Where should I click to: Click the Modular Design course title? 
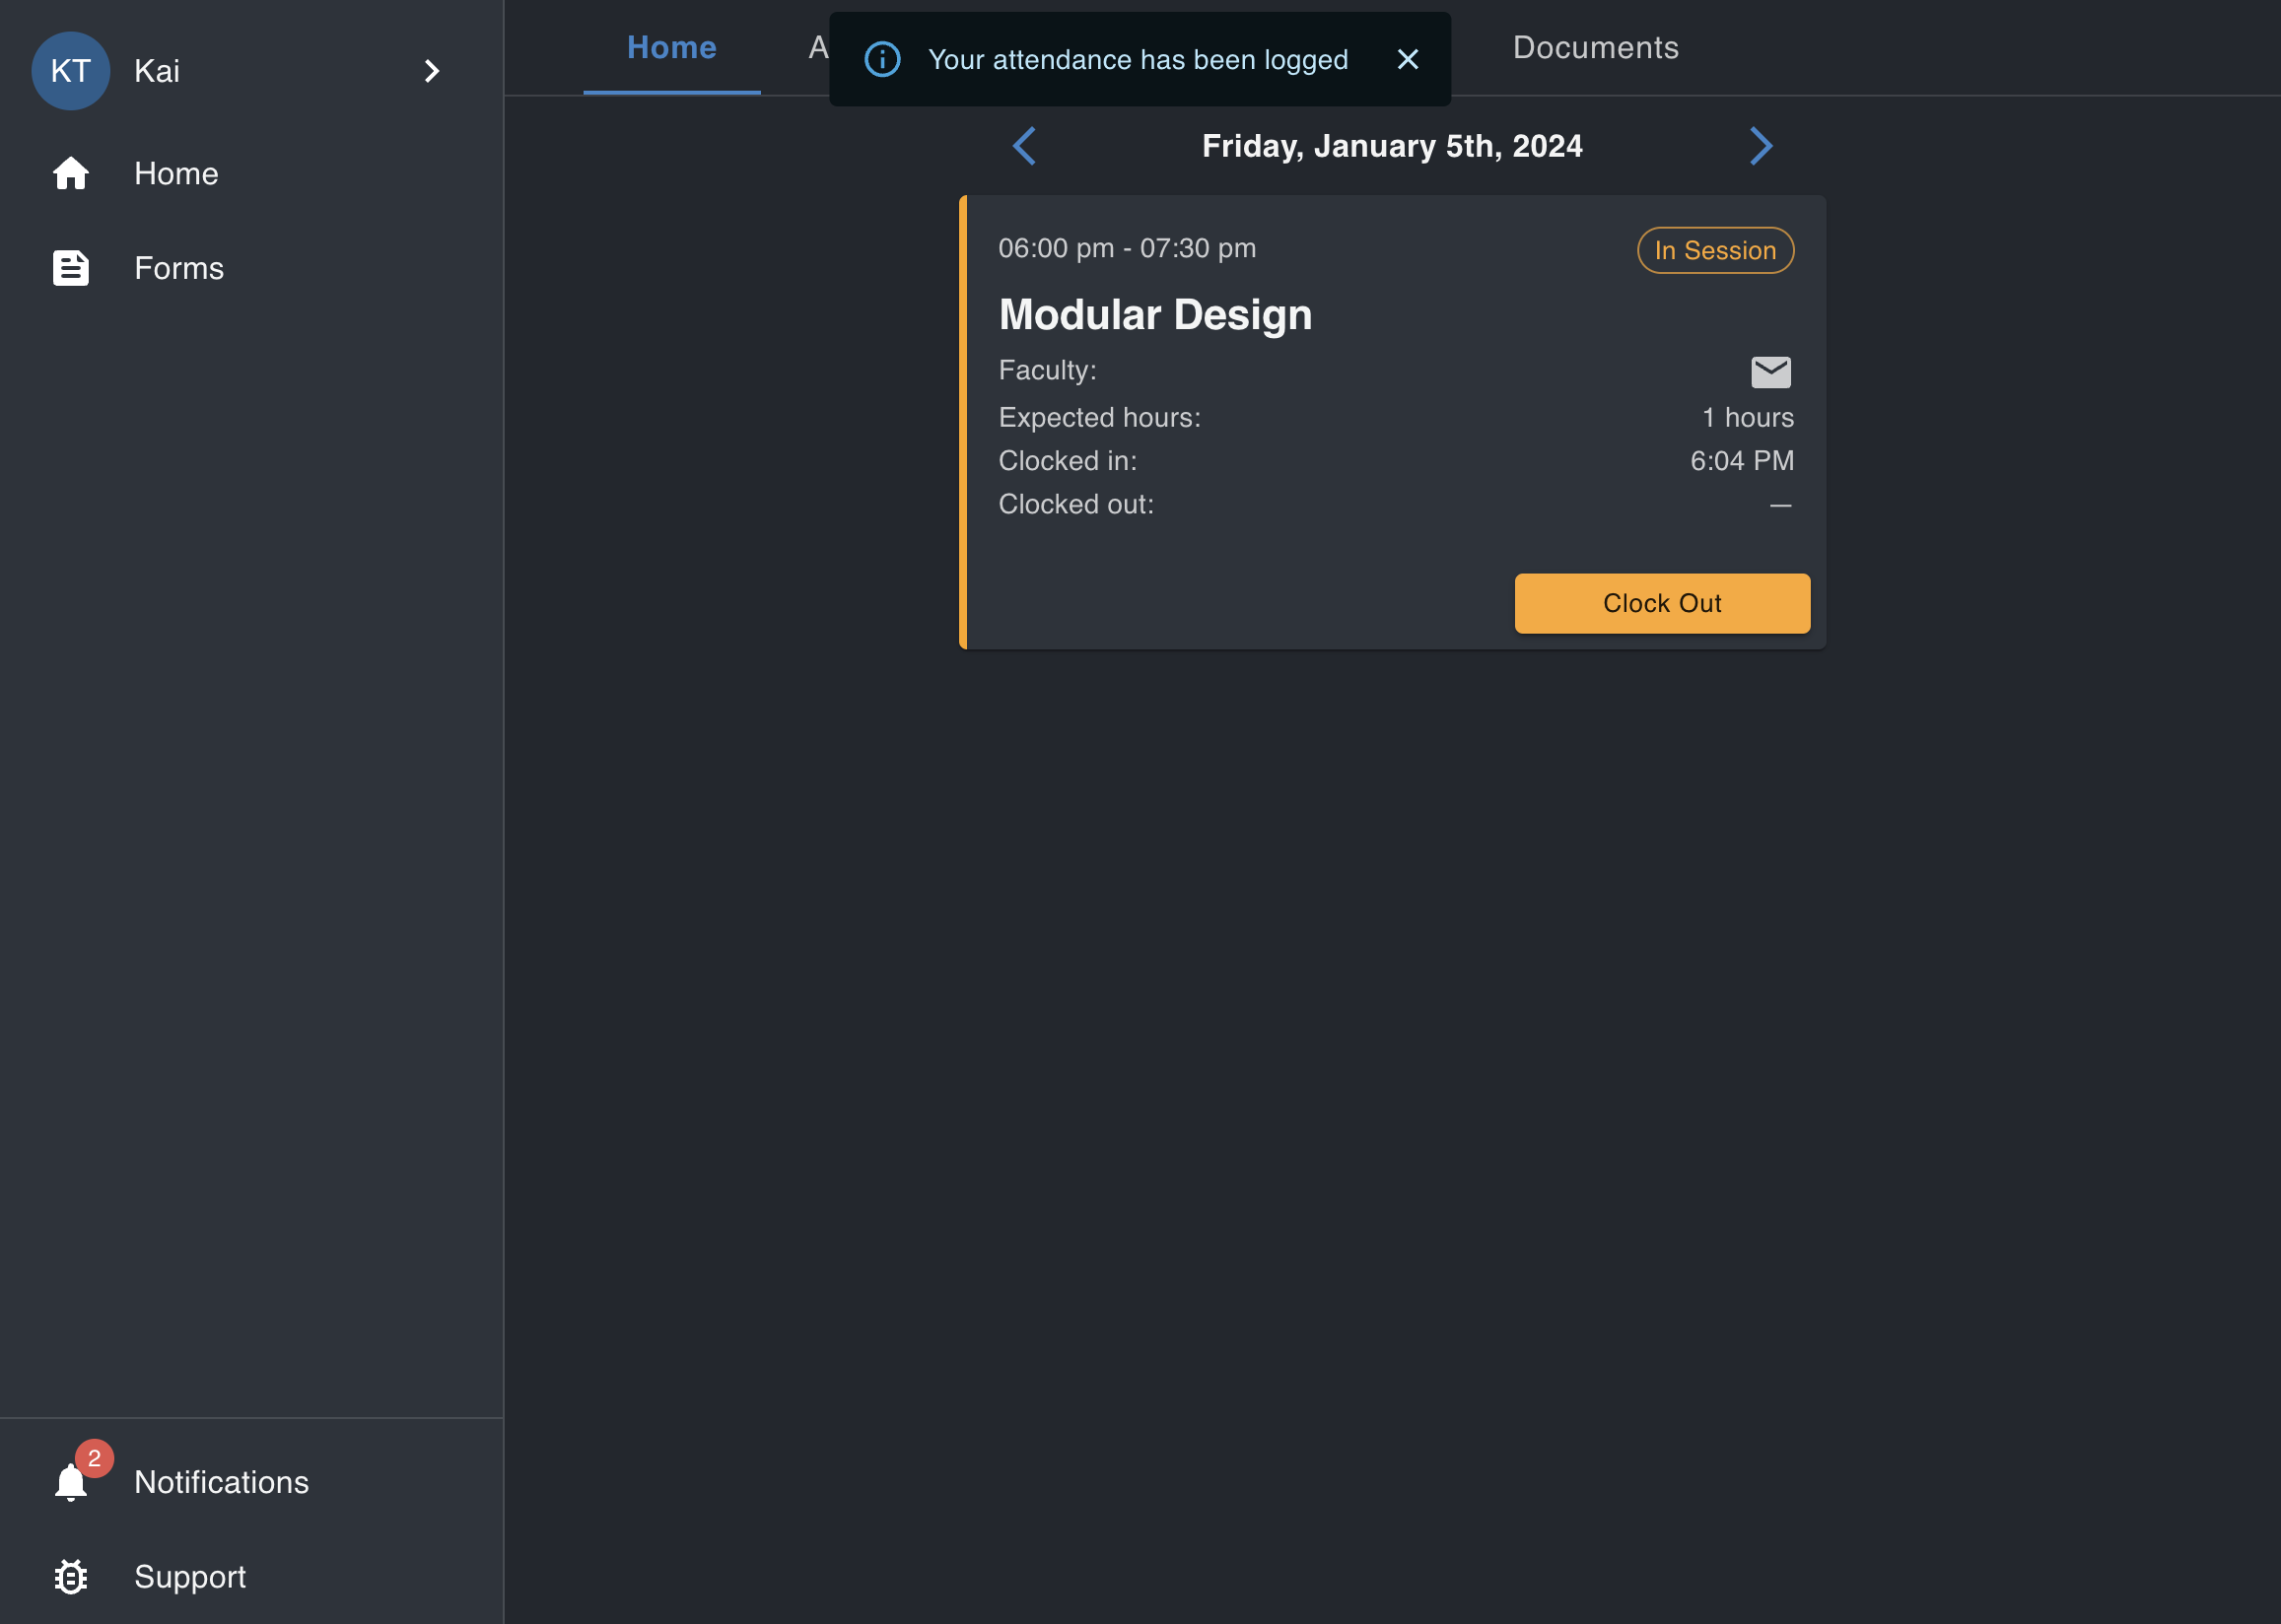click(x=1155, y=314)
